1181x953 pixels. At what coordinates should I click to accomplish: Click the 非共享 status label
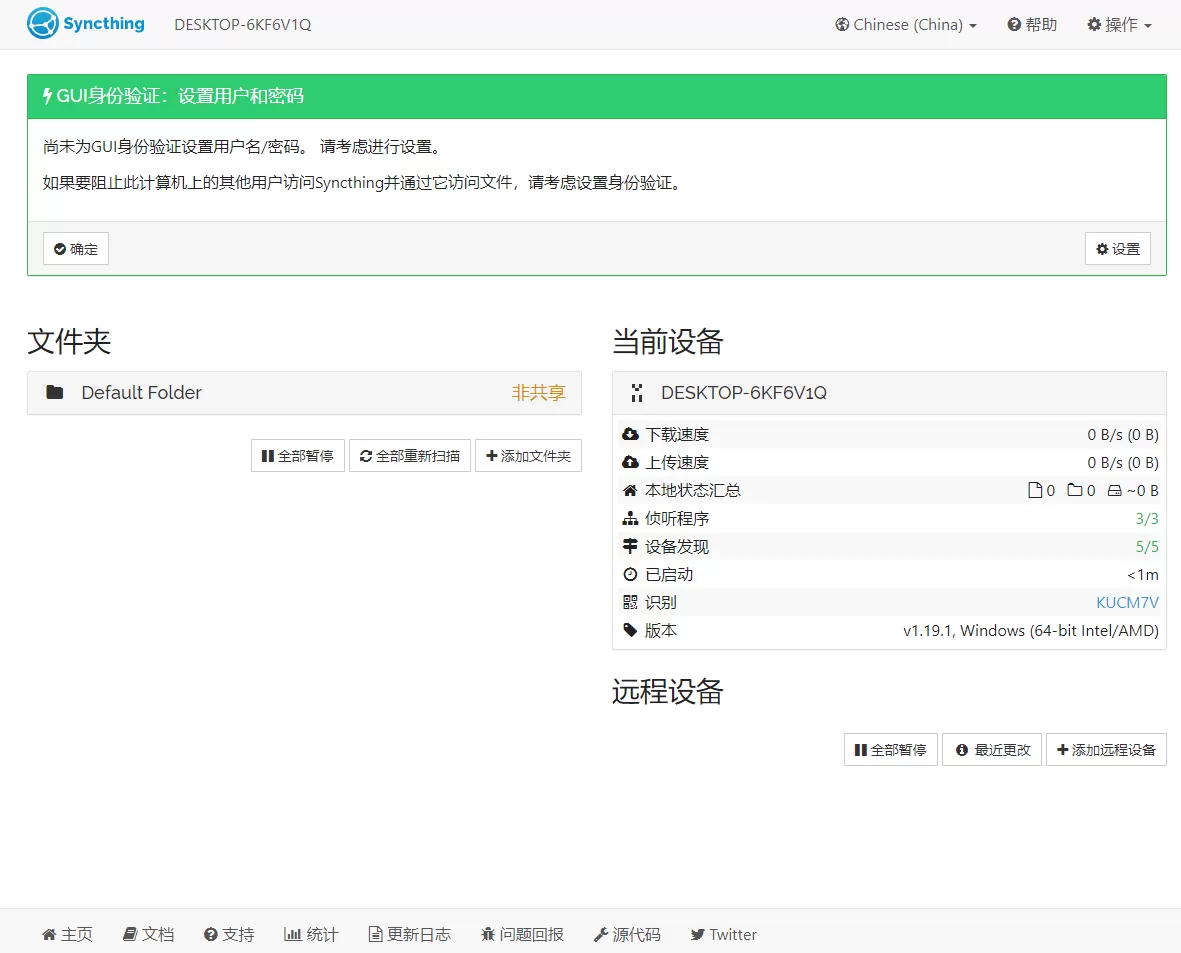(539, 392)
